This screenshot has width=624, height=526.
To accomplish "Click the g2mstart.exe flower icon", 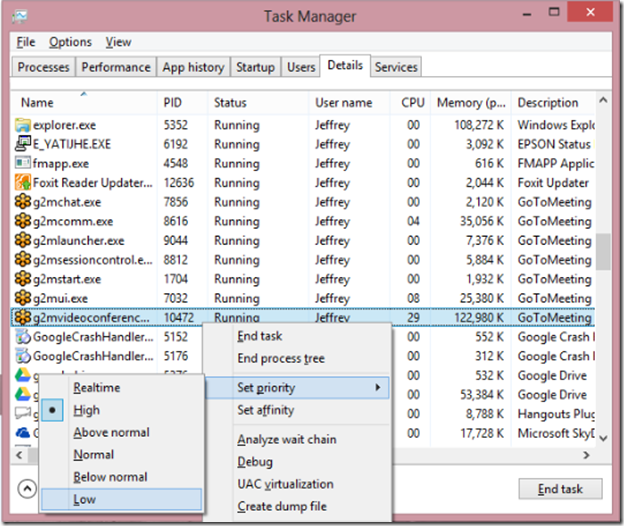I will (x=23, y=279).
